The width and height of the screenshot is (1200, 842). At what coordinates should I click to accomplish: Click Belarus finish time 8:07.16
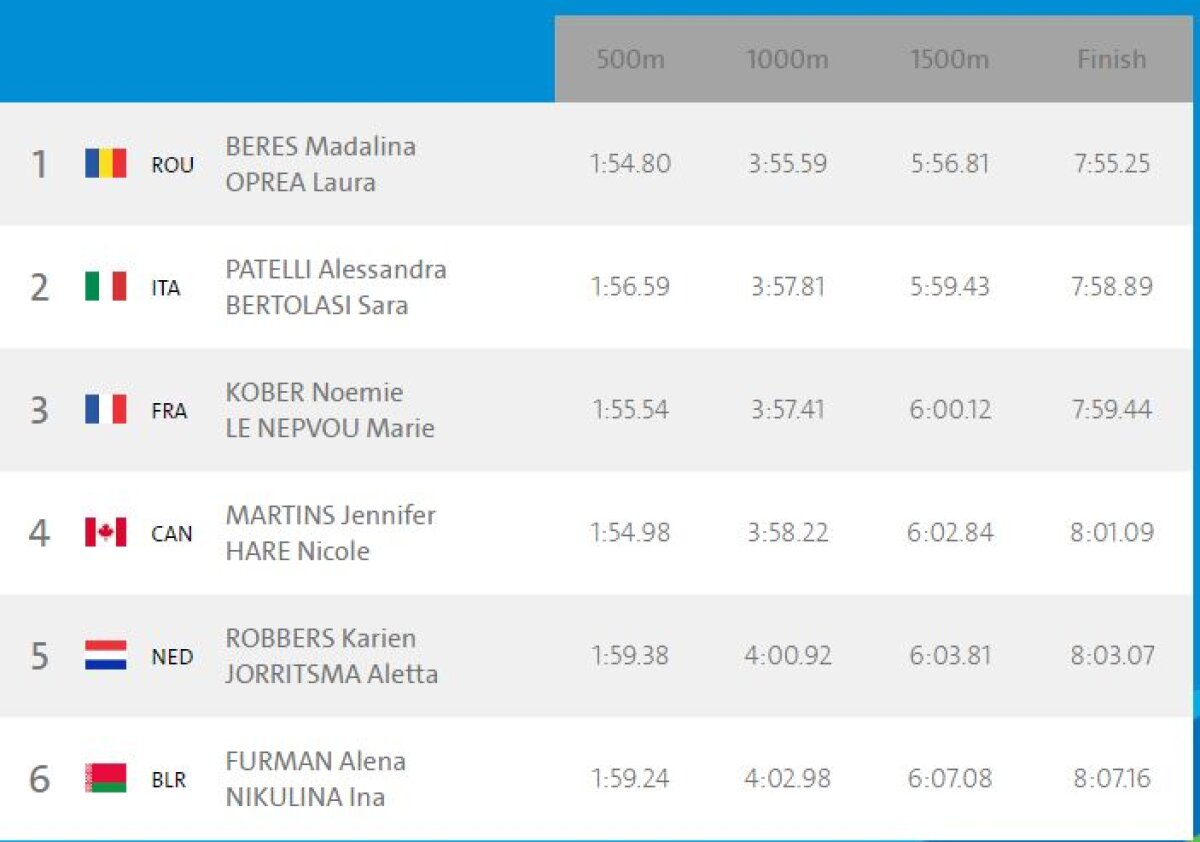click(1112, 779)
